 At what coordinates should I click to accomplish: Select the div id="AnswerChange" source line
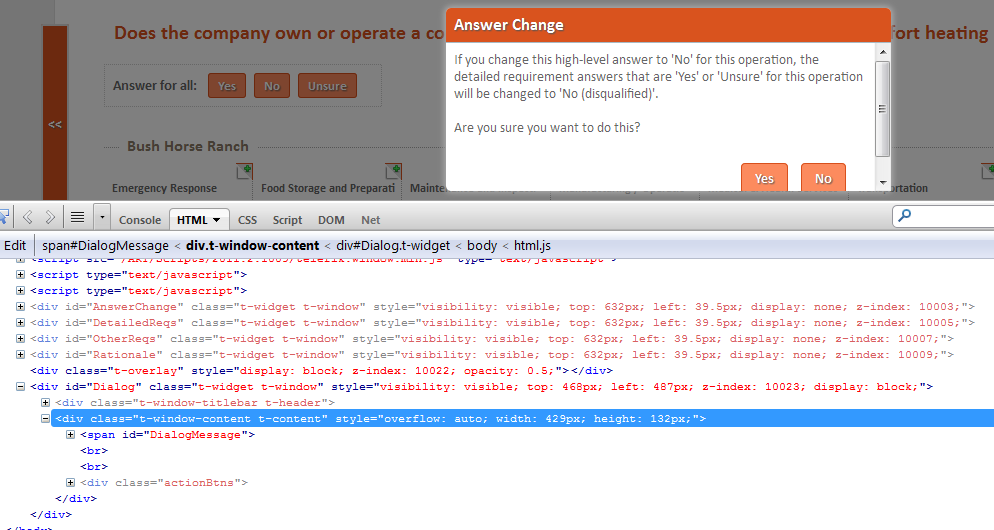coord(503,306)
